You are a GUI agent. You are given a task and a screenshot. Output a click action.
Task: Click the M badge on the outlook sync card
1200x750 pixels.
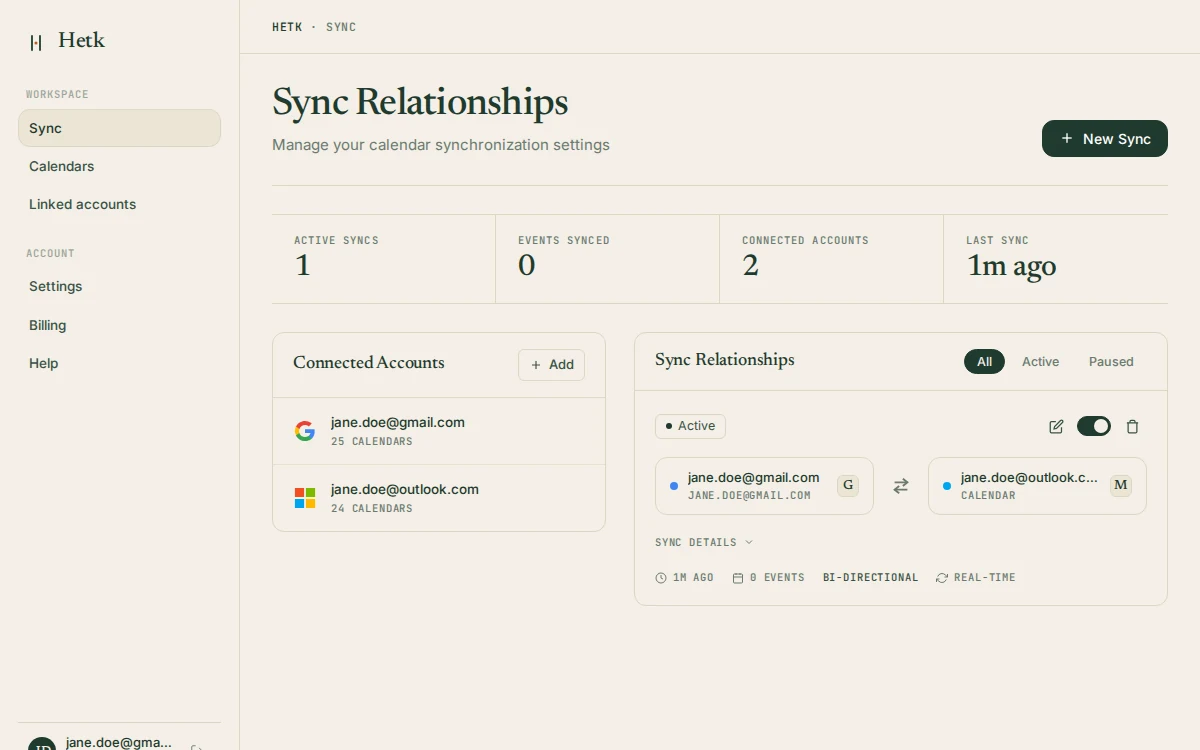[1121, 486]
